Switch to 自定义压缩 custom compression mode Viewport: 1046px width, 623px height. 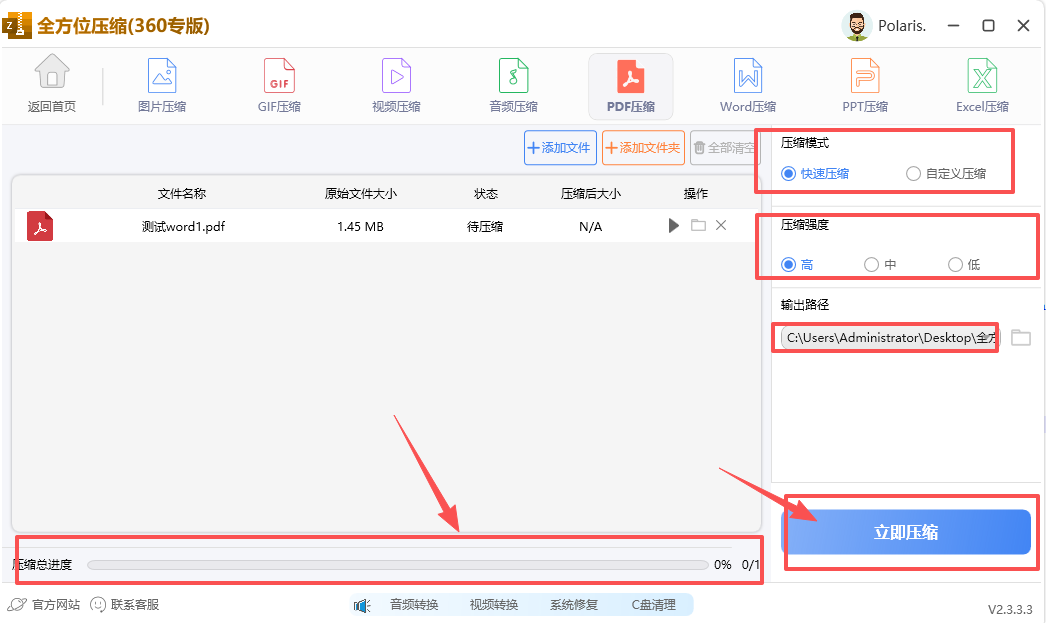[912, 173]
